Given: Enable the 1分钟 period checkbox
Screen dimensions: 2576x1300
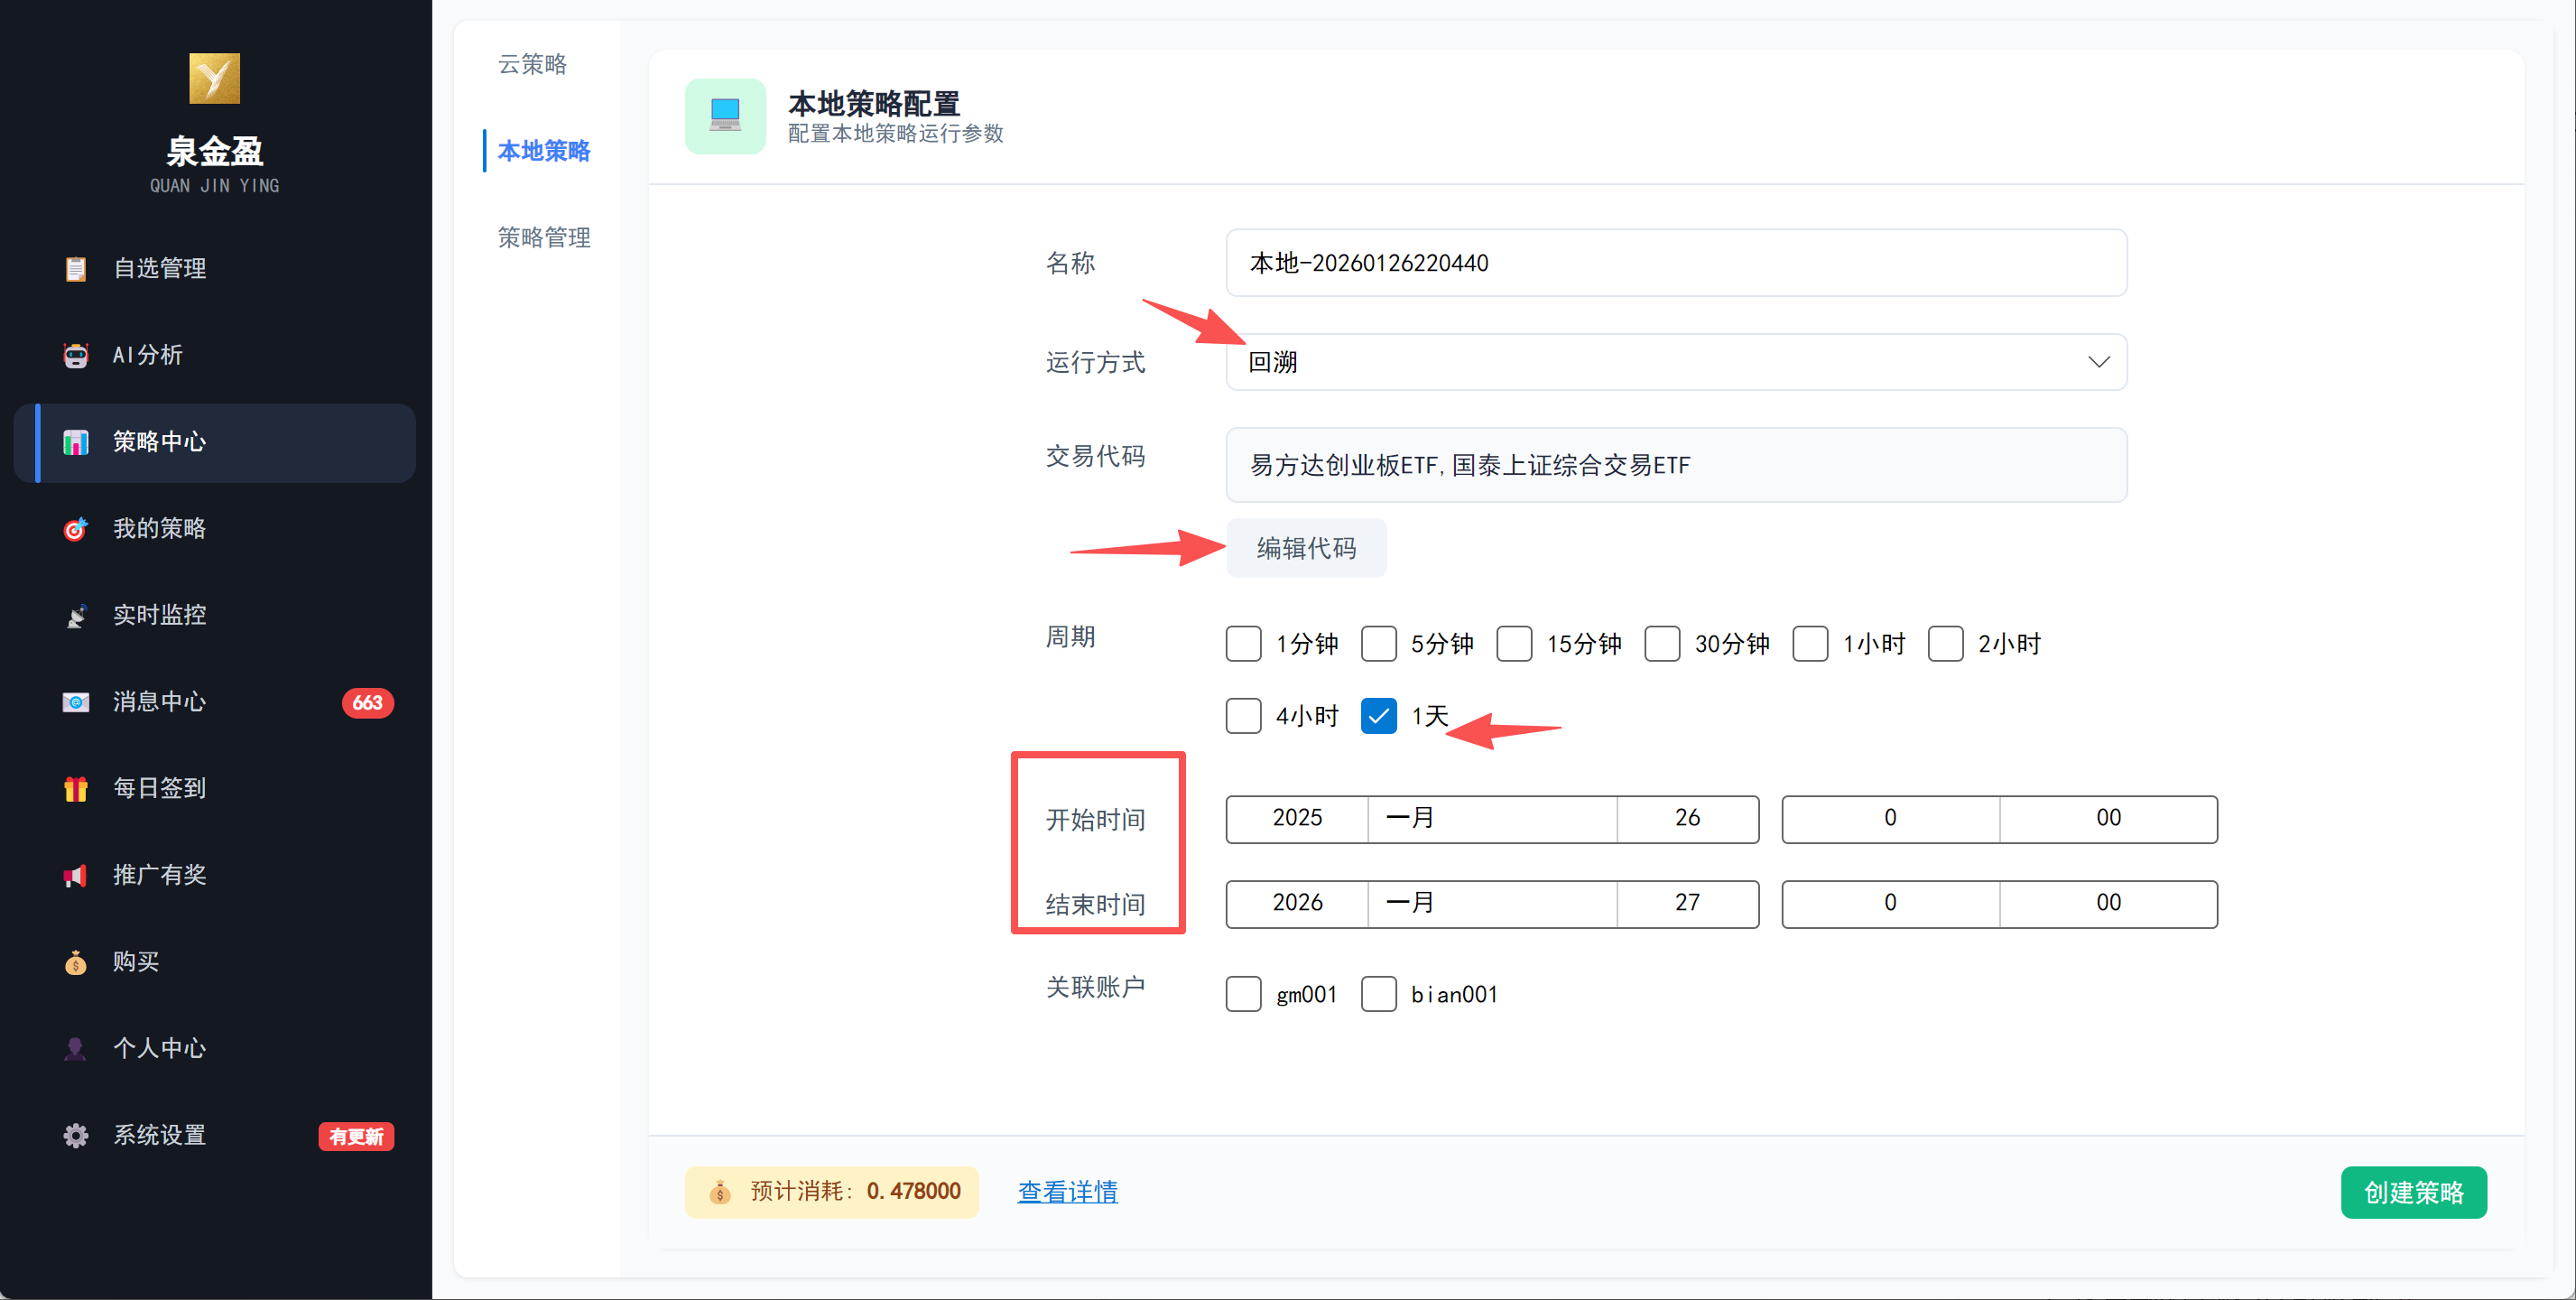Looking at the screenshot, I should tap(1243, 644).
